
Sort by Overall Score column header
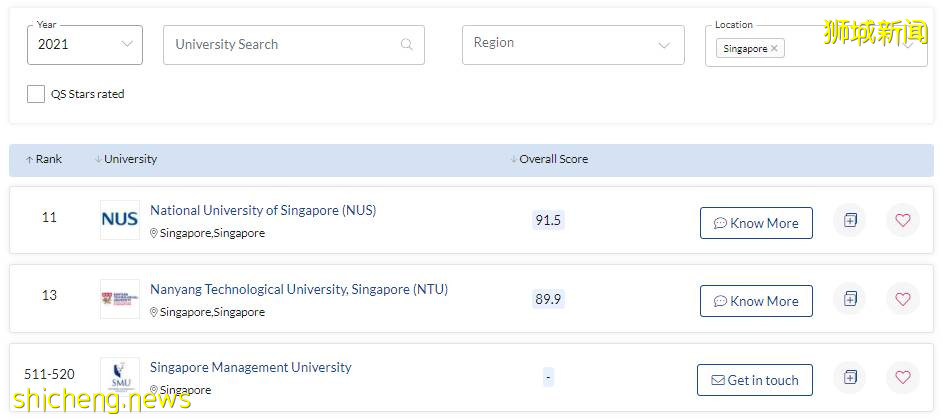[x=551, y=160]
